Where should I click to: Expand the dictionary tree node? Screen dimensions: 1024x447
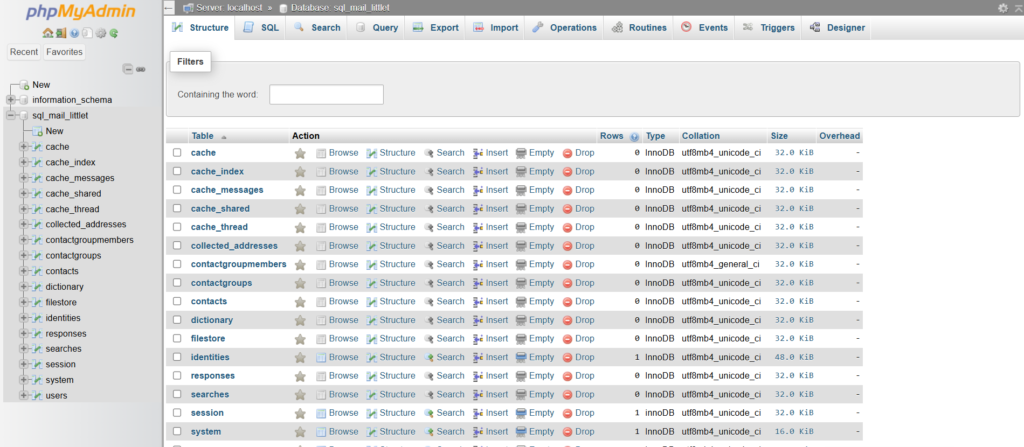(24, 287)
